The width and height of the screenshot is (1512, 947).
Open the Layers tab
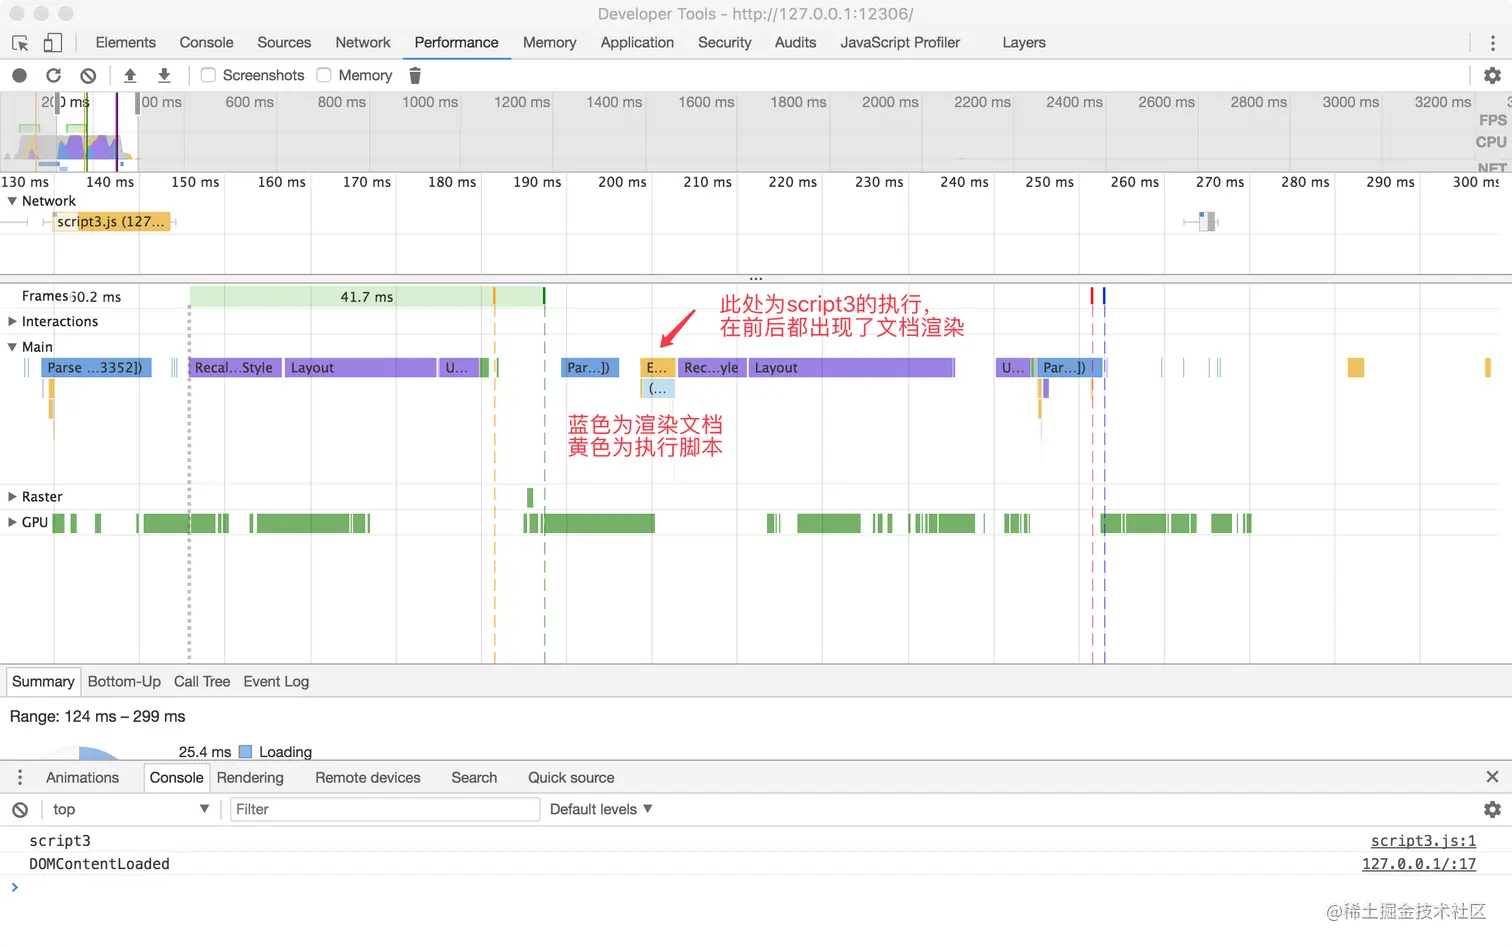click(x=1024, y=43)
